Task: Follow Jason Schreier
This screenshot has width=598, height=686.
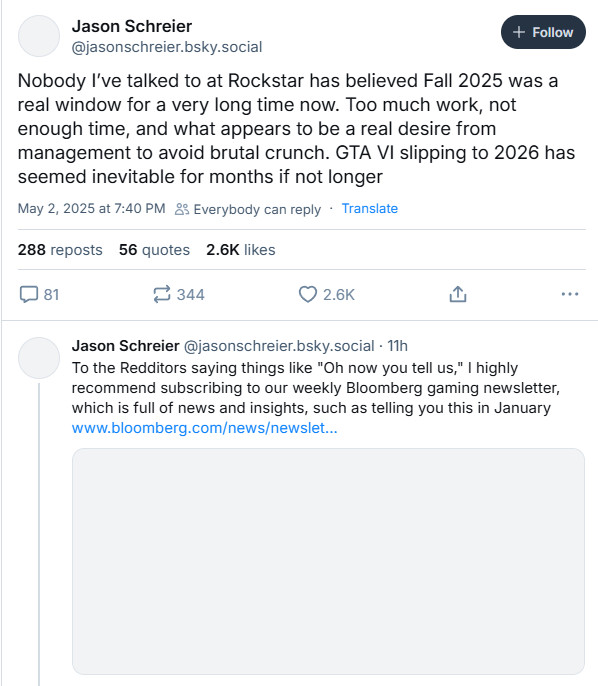Action: (543, 32)
